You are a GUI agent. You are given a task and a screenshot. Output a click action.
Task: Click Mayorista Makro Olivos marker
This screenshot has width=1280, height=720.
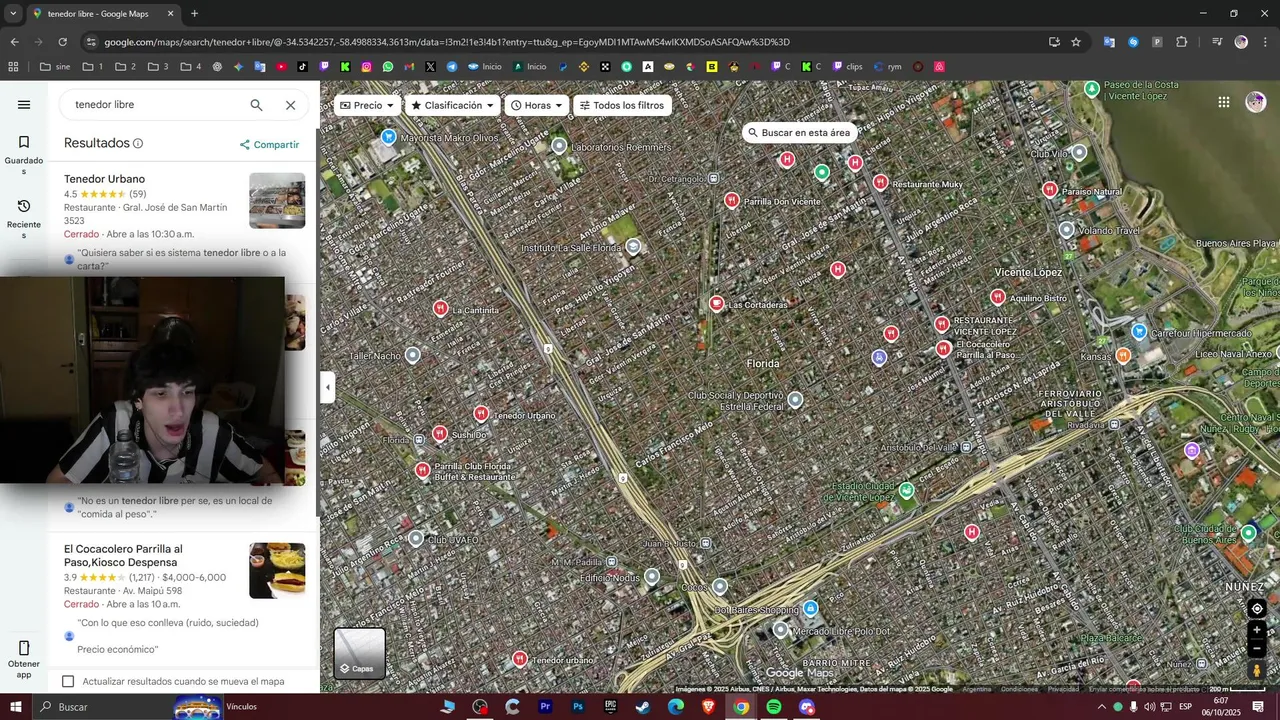(388, 137)
